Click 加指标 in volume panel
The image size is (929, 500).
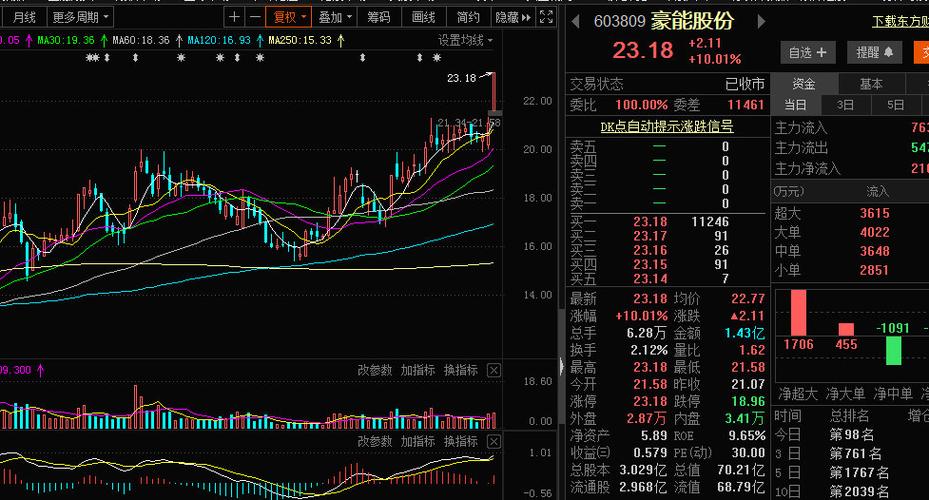coord(418,370)
